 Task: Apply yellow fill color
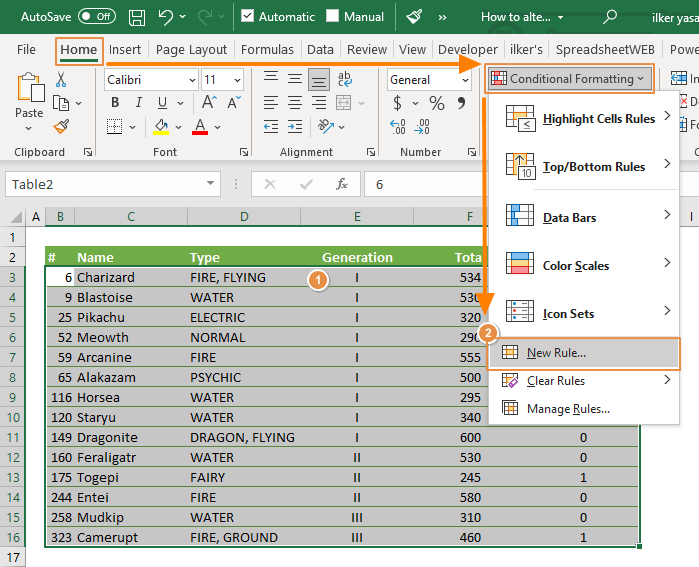point(161,127)
